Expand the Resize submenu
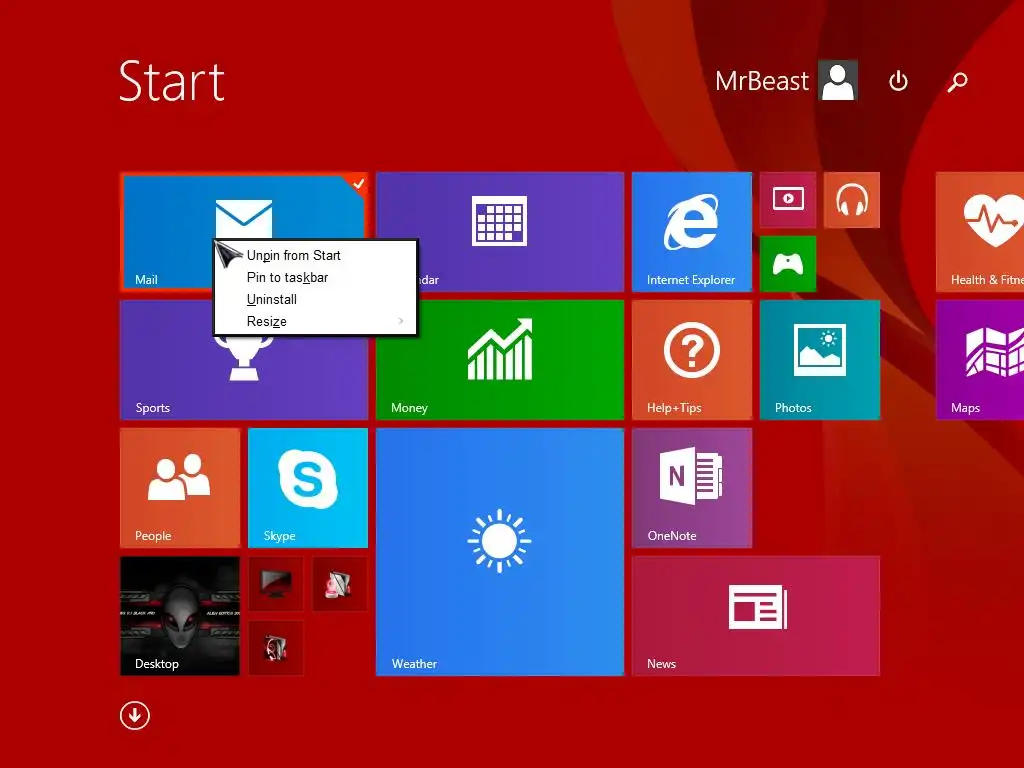 315,321
